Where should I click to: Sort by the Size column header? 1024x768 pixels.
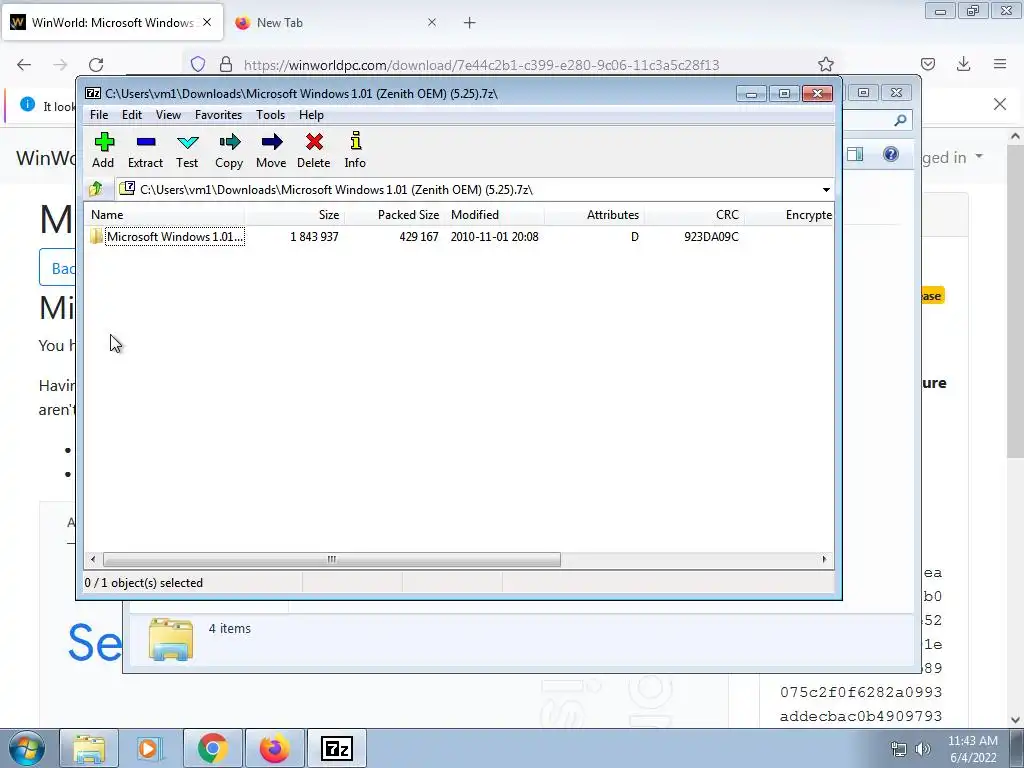[294, 215]
